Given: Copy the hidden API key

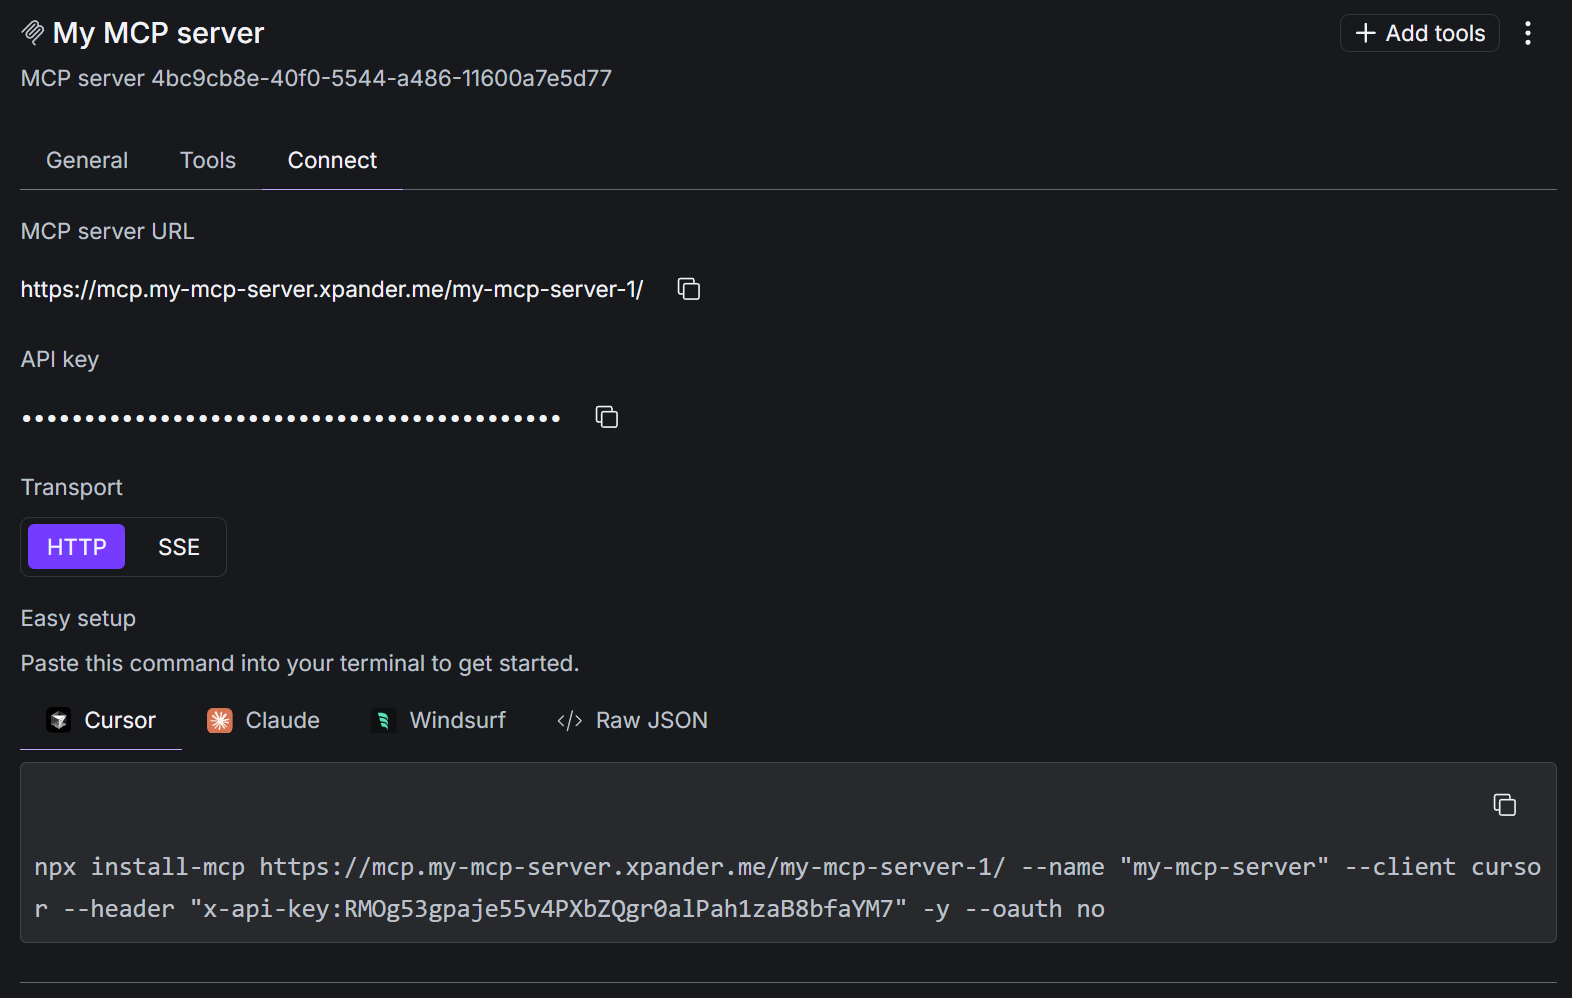Looking at the screenshot, I should 606,416.
